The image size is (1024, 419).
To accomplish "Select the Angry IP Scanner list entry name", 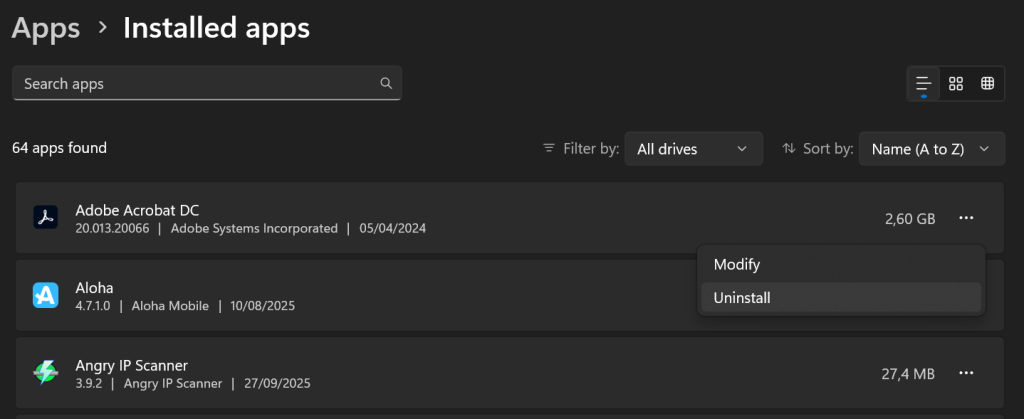I will [131, 365].
